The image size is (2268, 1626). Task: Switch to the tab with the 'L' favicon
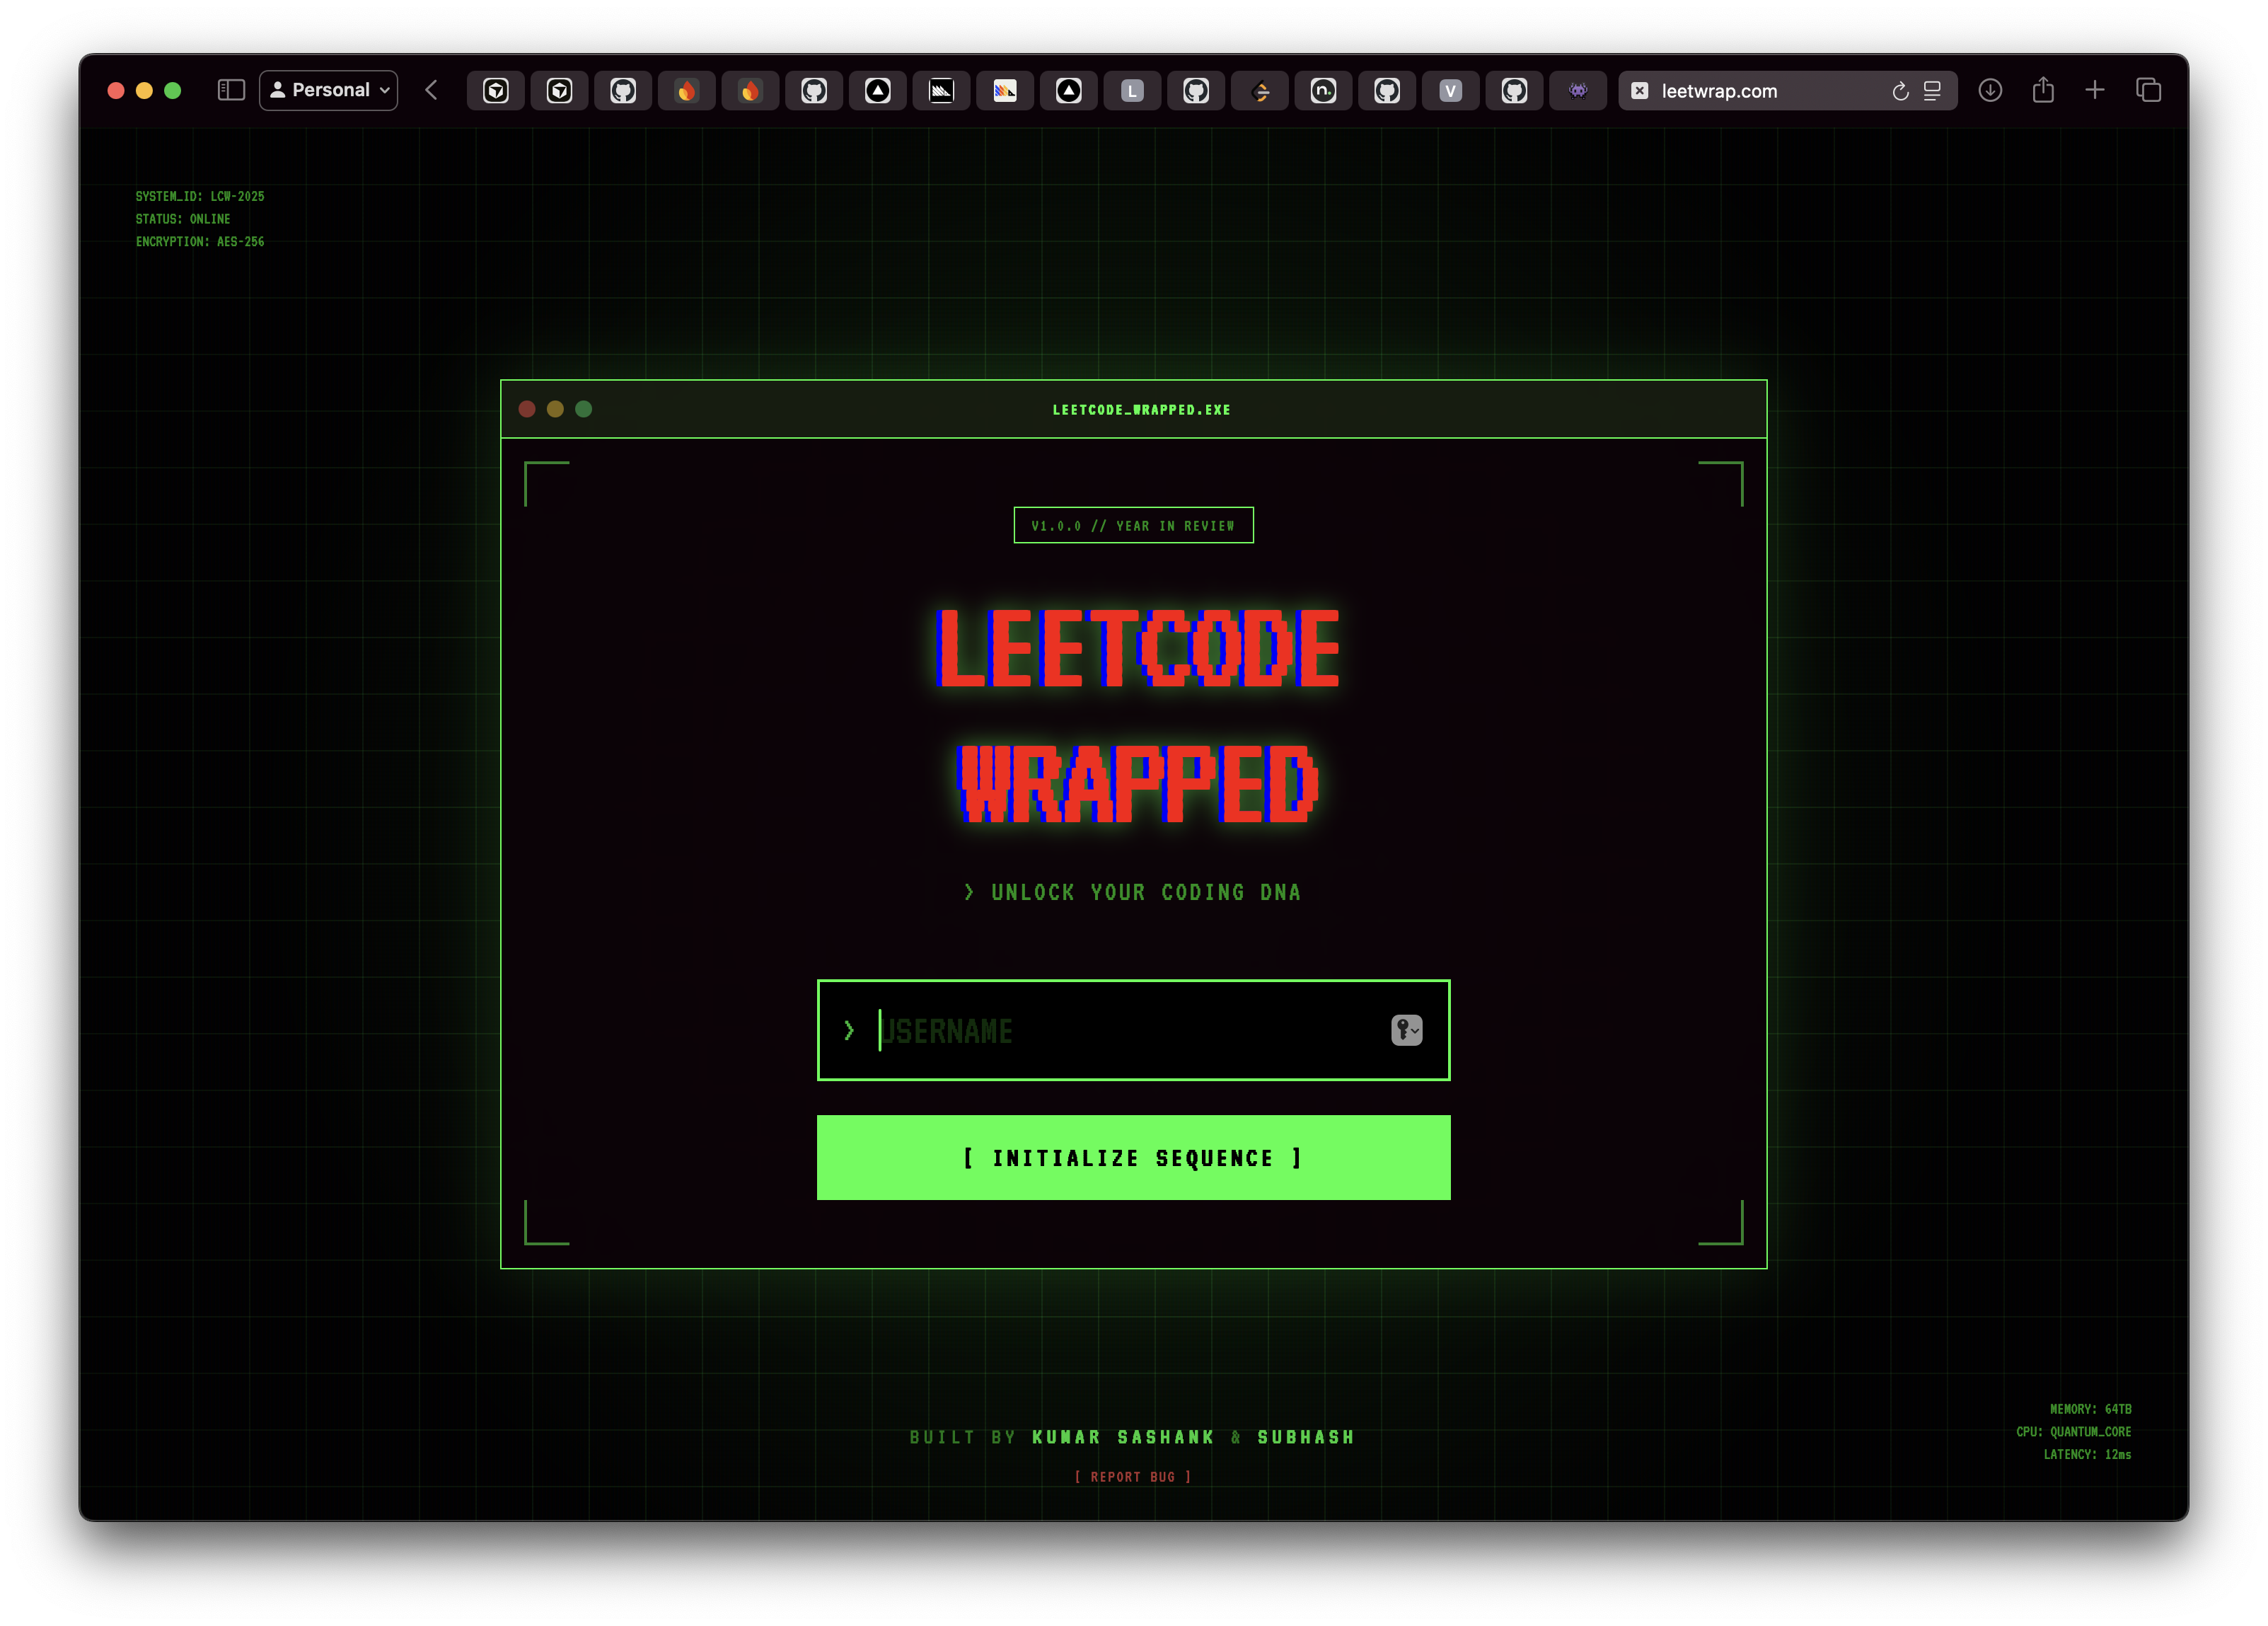[x=1132, y=91]
